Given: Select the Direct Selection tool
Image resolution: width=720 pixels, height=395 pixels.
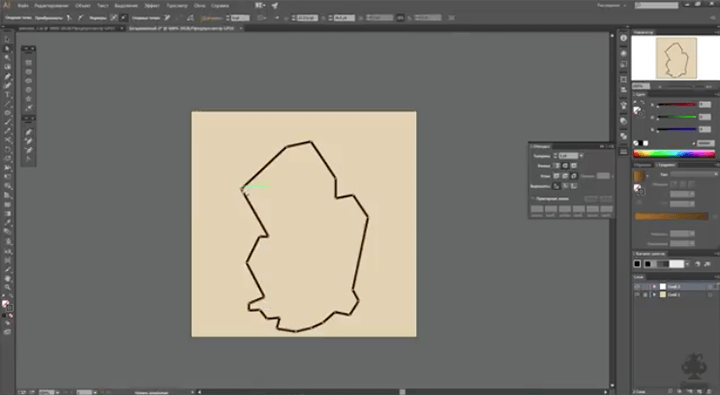Looking at the screenshot, I should (x=7, y=49).
